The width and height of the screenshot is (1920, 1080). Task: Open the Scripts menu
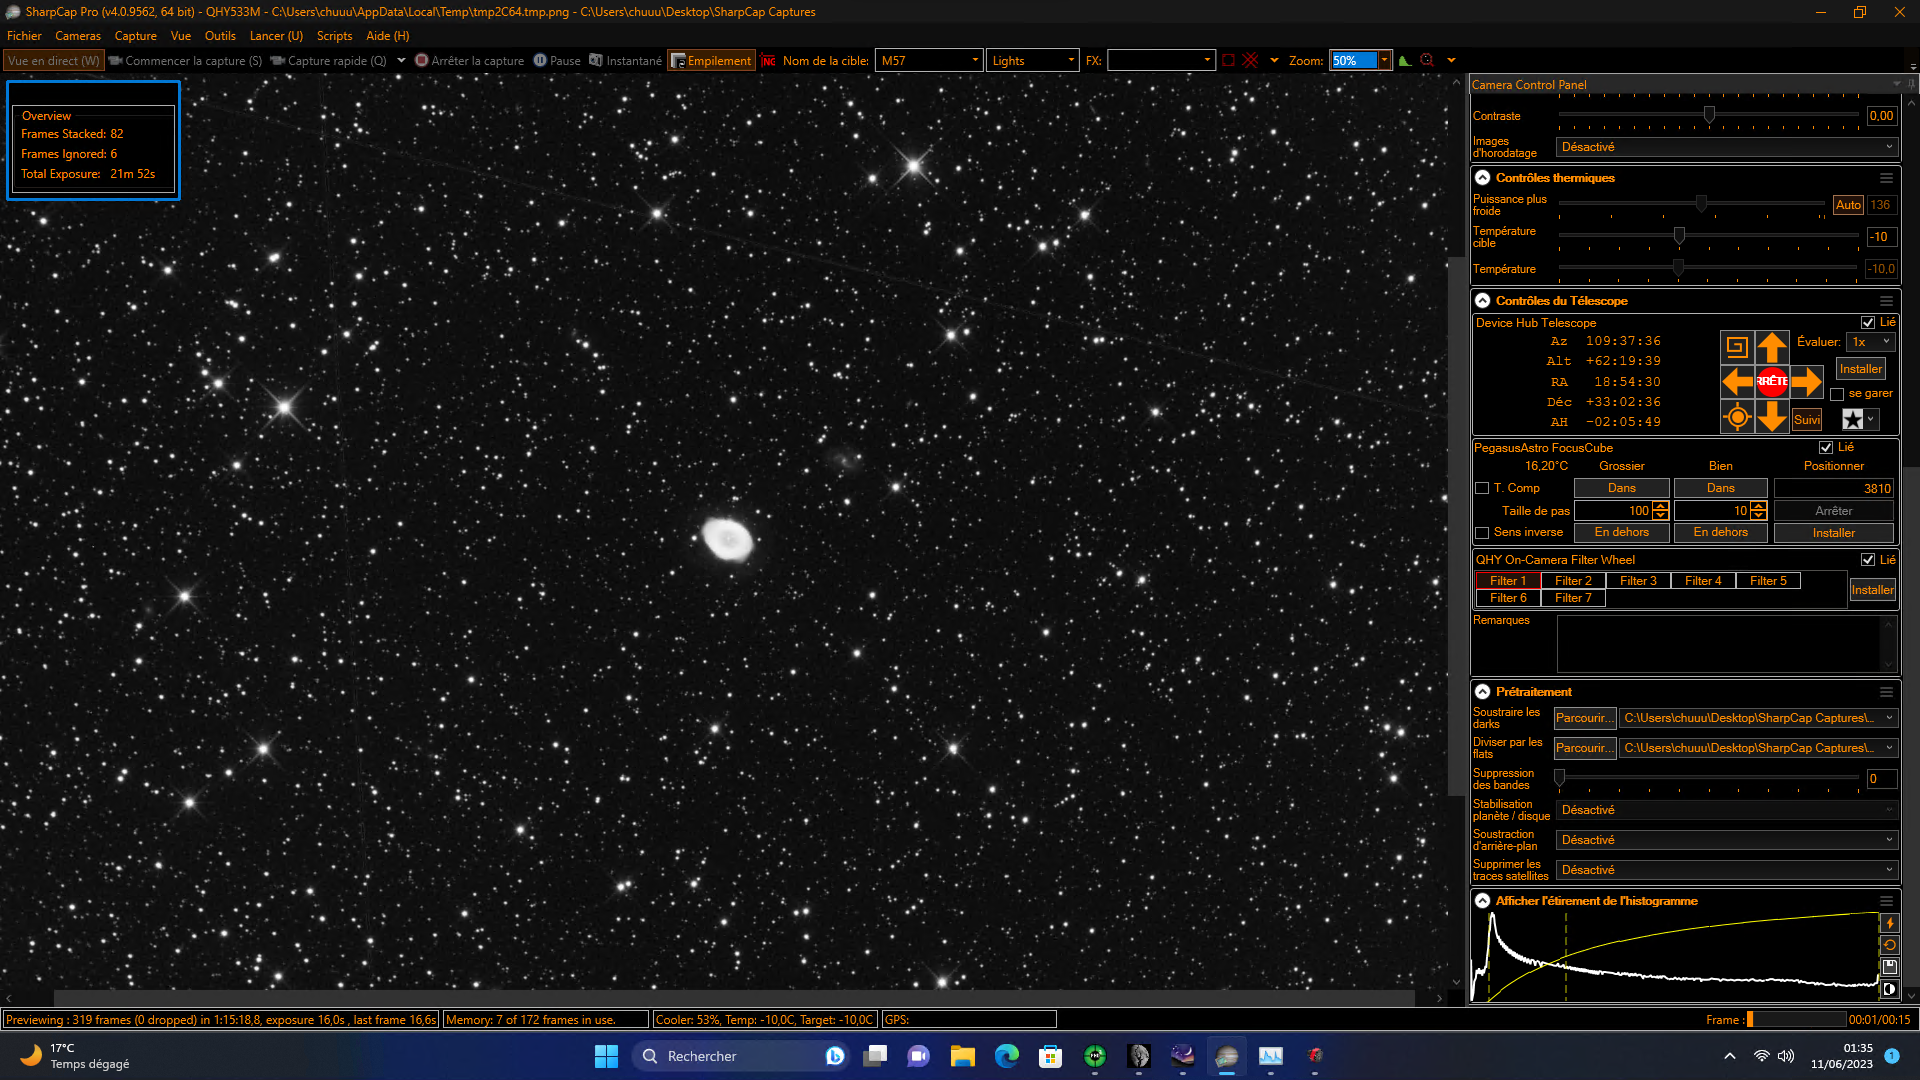point(334,36)
